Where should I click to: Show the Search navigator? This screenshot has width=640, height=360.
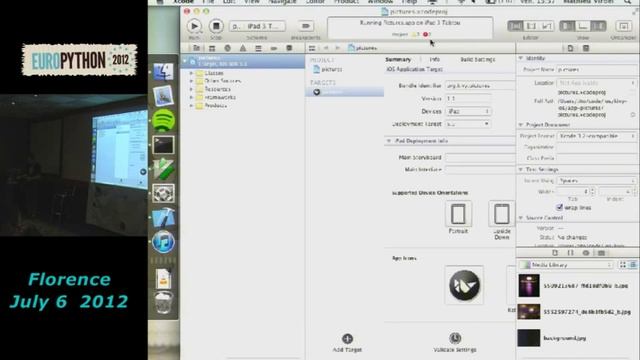point(227,48)
